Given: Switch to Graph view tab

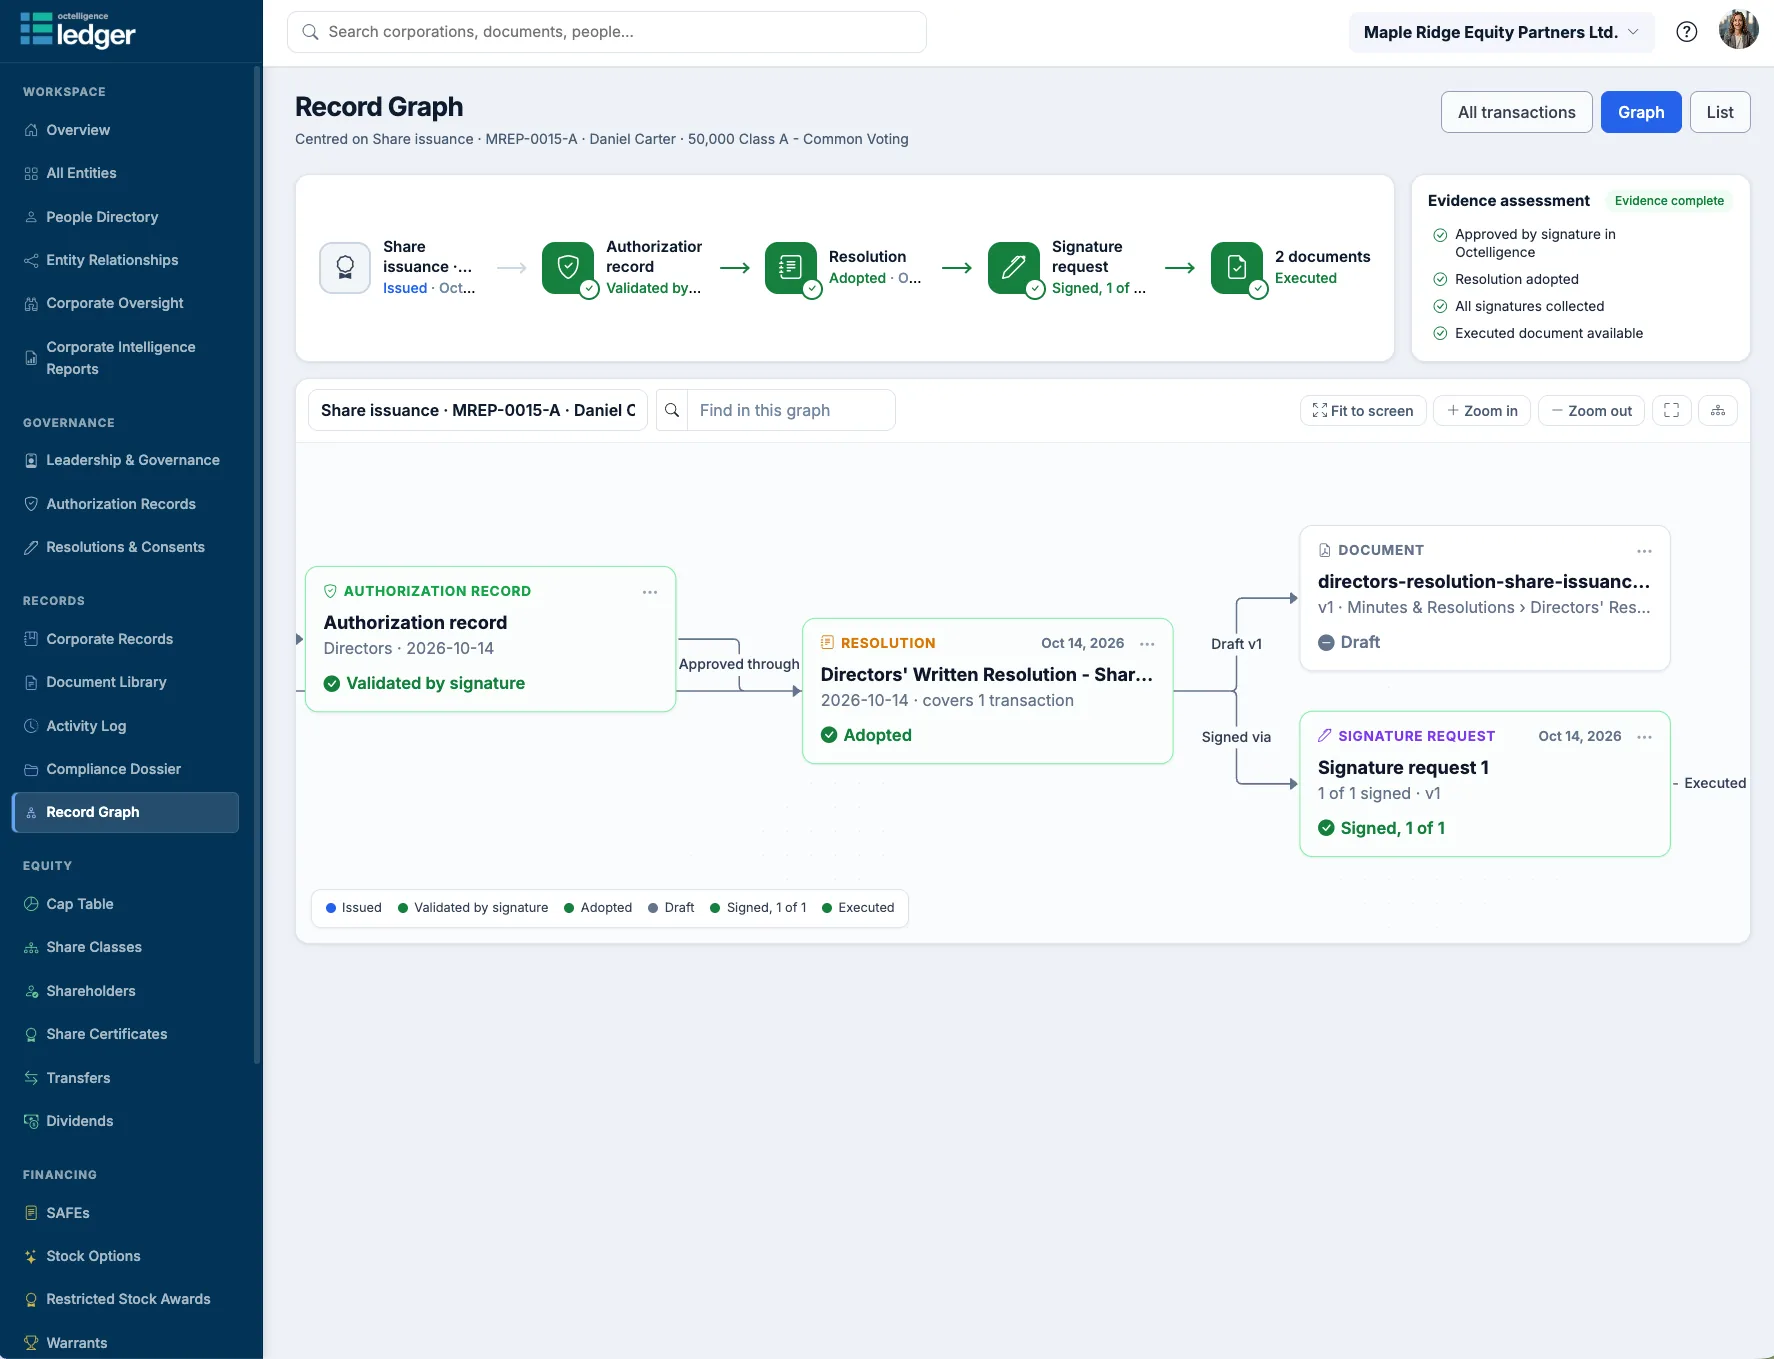Looking at the screenshot, I should tap(1641, 112).
